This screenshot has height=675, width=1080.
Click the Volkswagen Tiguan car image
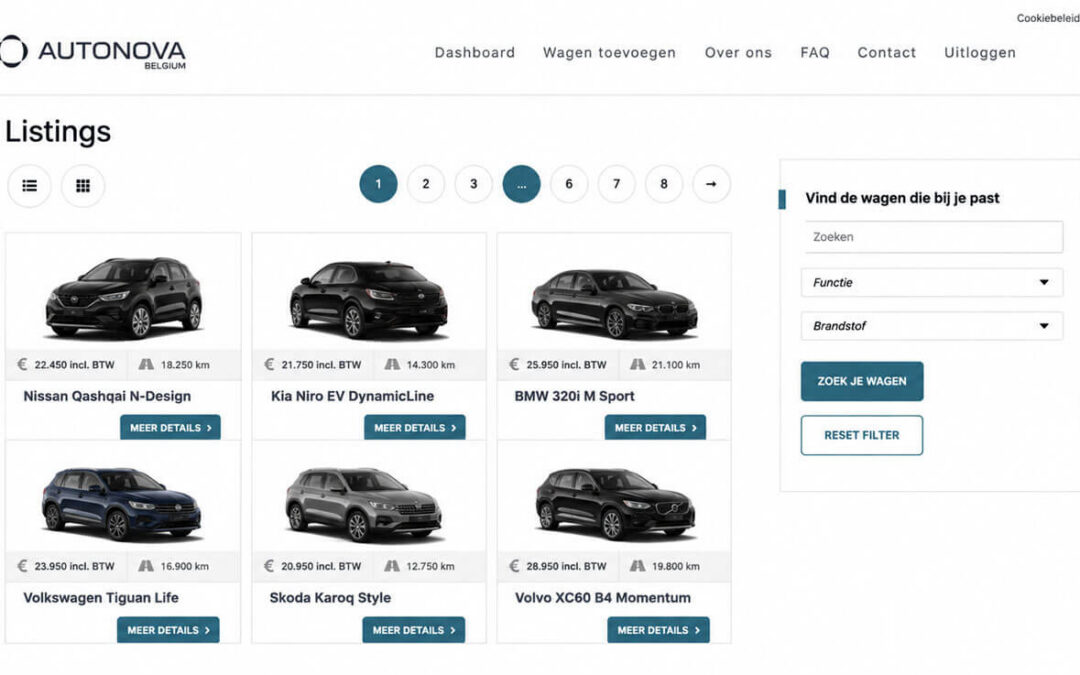tap(121, 504)
